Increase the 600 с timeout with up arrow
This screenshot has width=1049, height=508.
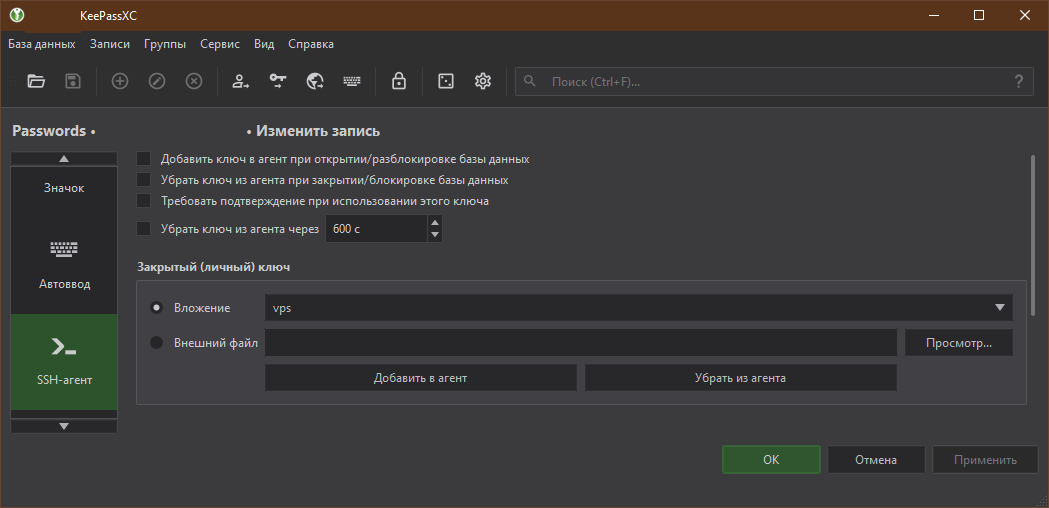pos(434,223)
